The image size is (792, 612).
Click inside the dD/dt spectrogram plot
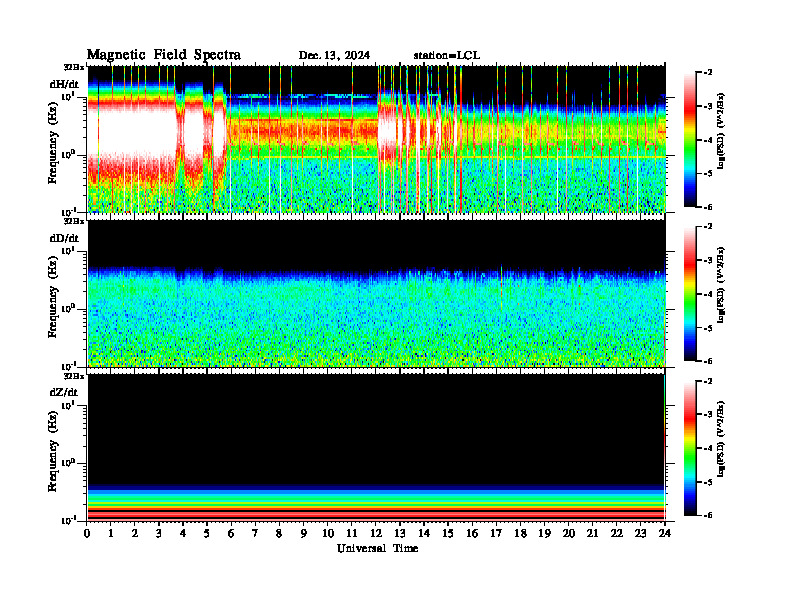(376, 293)
